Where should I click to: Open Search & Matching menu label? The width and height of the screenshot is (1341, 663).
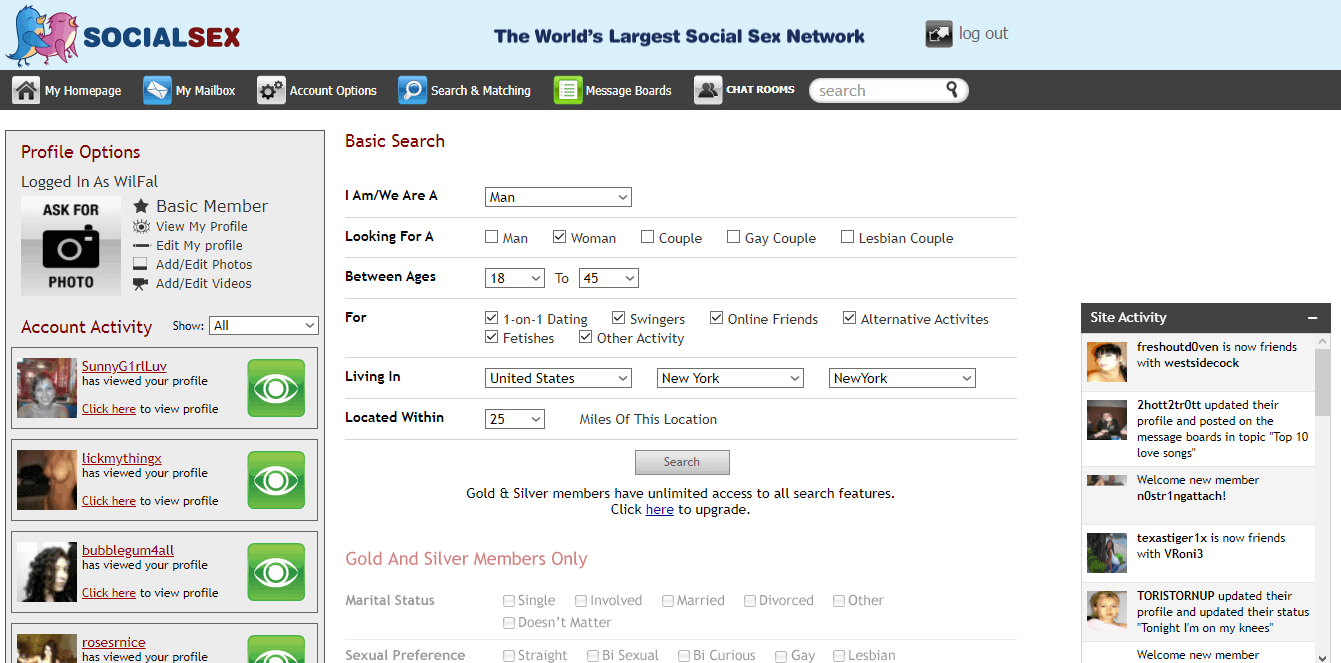pos(481,91)
